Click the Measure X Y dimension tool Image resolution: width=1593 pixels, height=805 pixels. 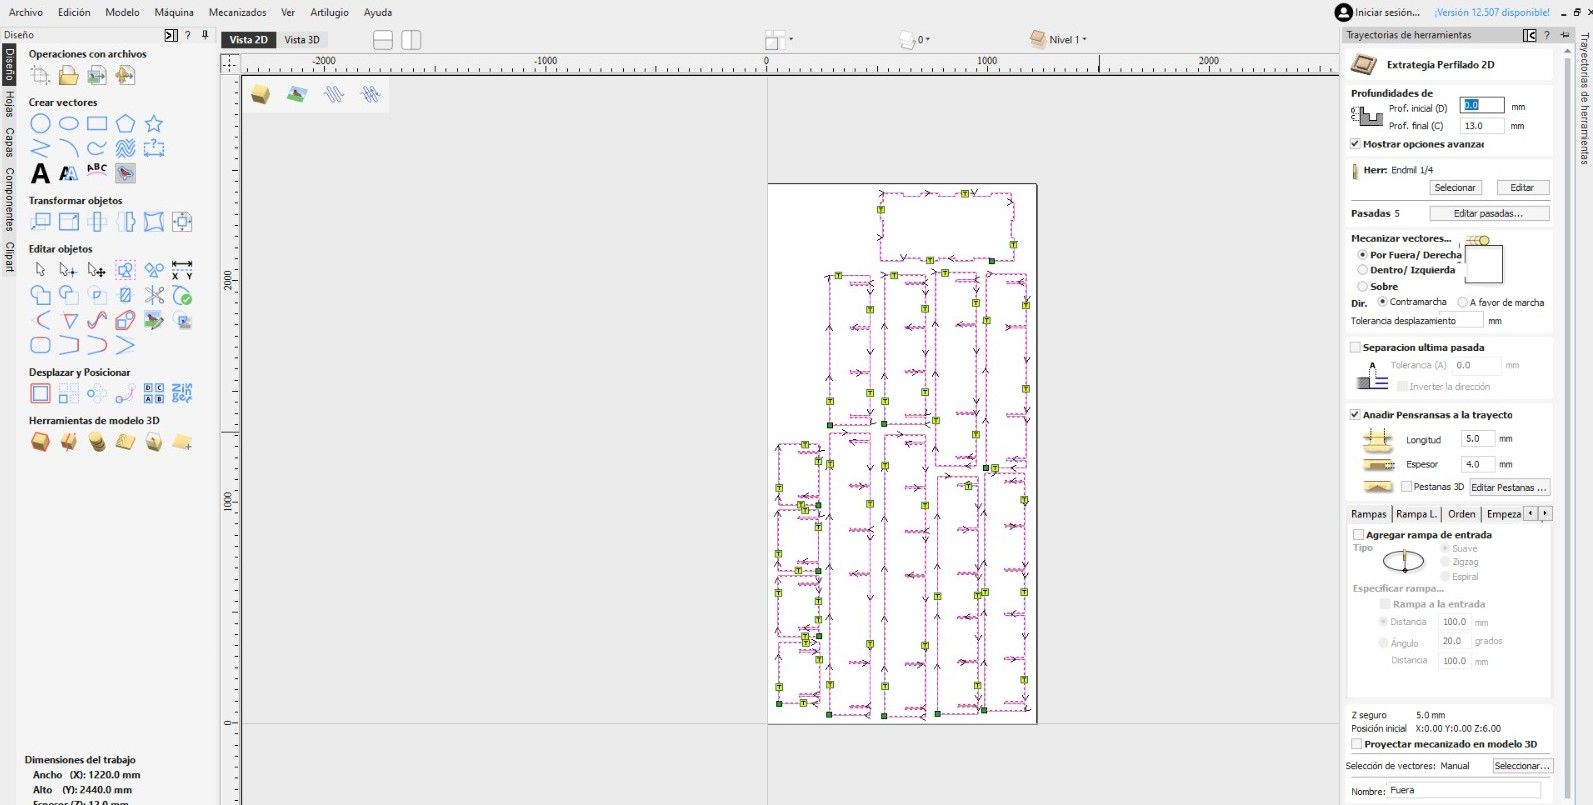click(182, 270)
